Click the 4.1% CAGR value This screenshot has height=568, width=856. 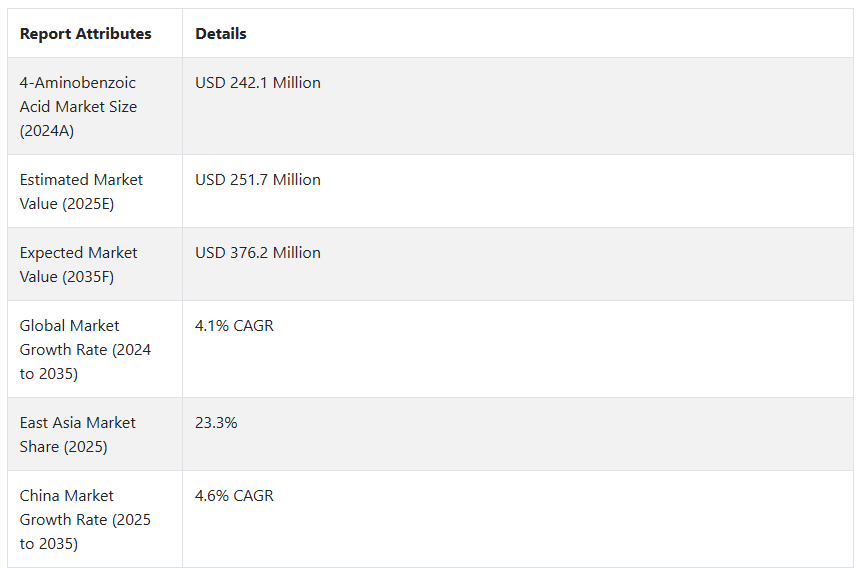tap(234, 326)
